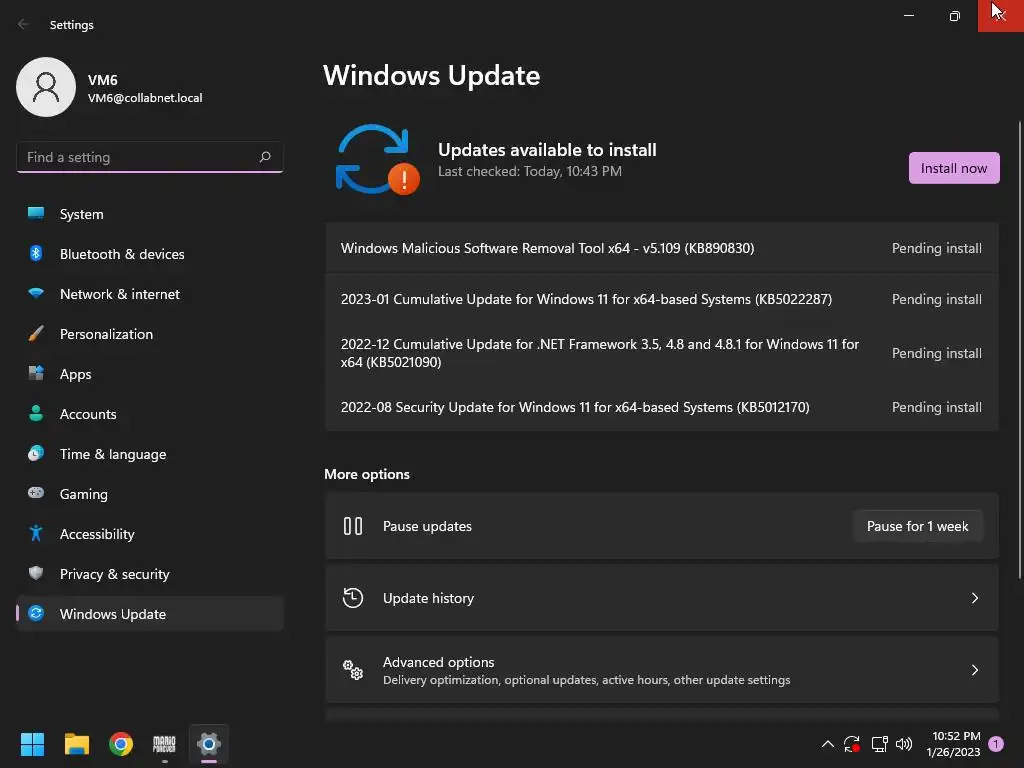Click the history clock icon beside Update history
This screenshot has width=1024, height=768.
[353, 598]
